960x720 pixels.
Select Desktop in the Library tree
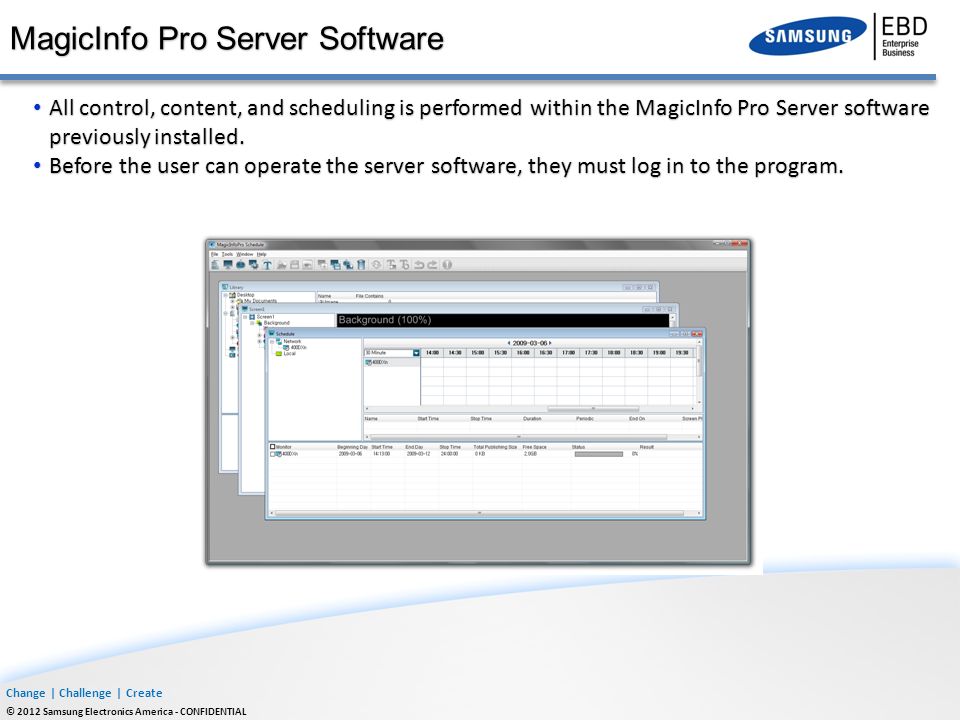246,295
